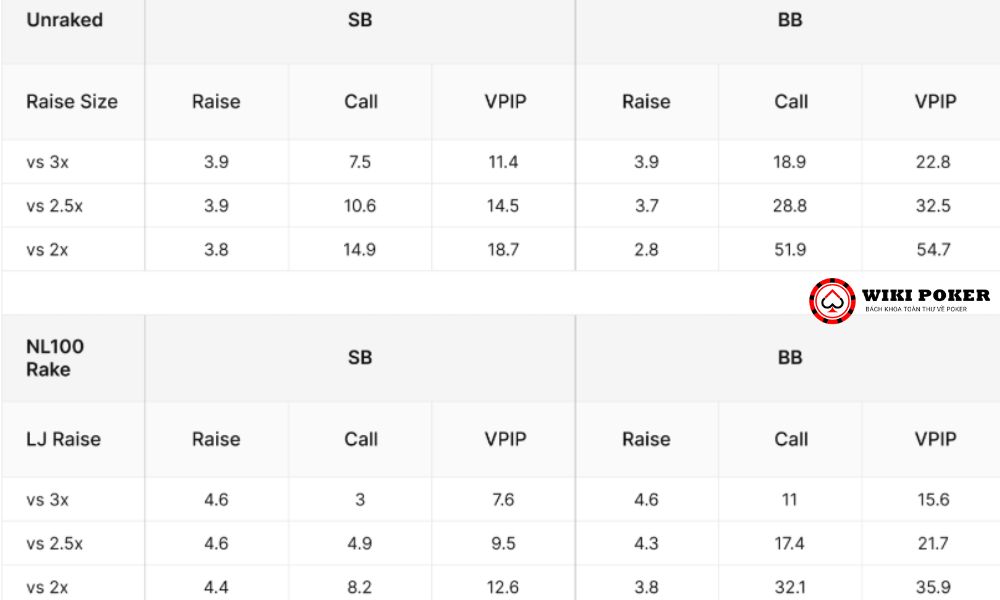Click the SB header in Unraked table

coord(360,20)
